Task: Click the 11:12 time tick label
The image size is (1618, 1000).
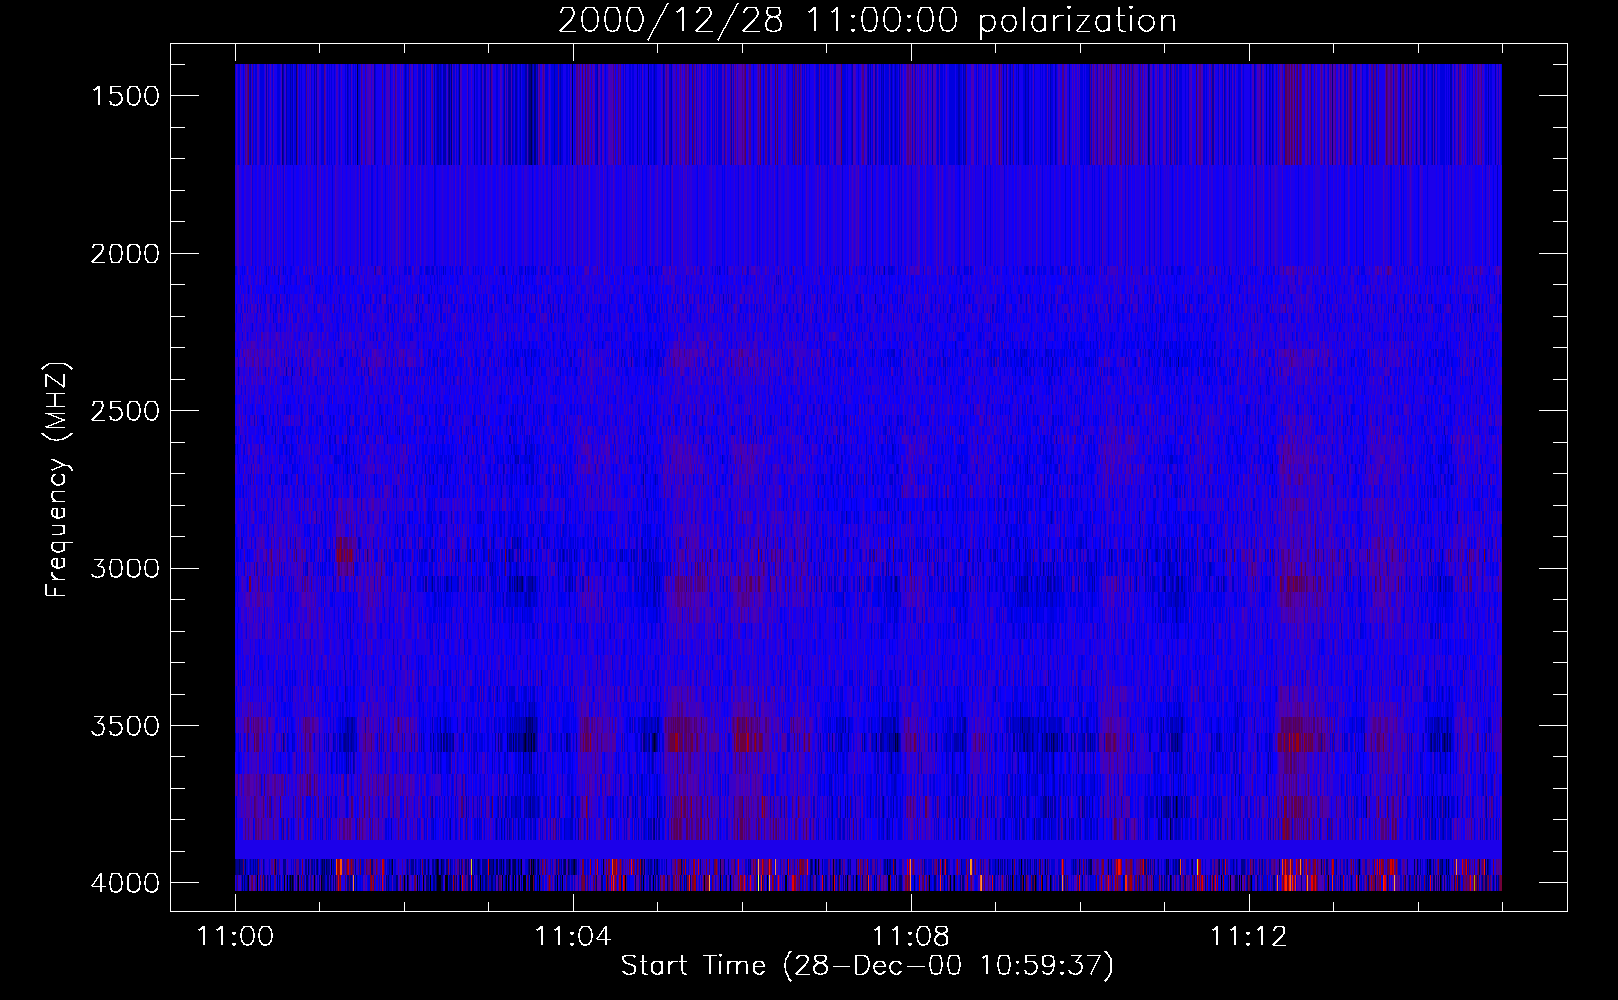Action: pos(1247,937)
